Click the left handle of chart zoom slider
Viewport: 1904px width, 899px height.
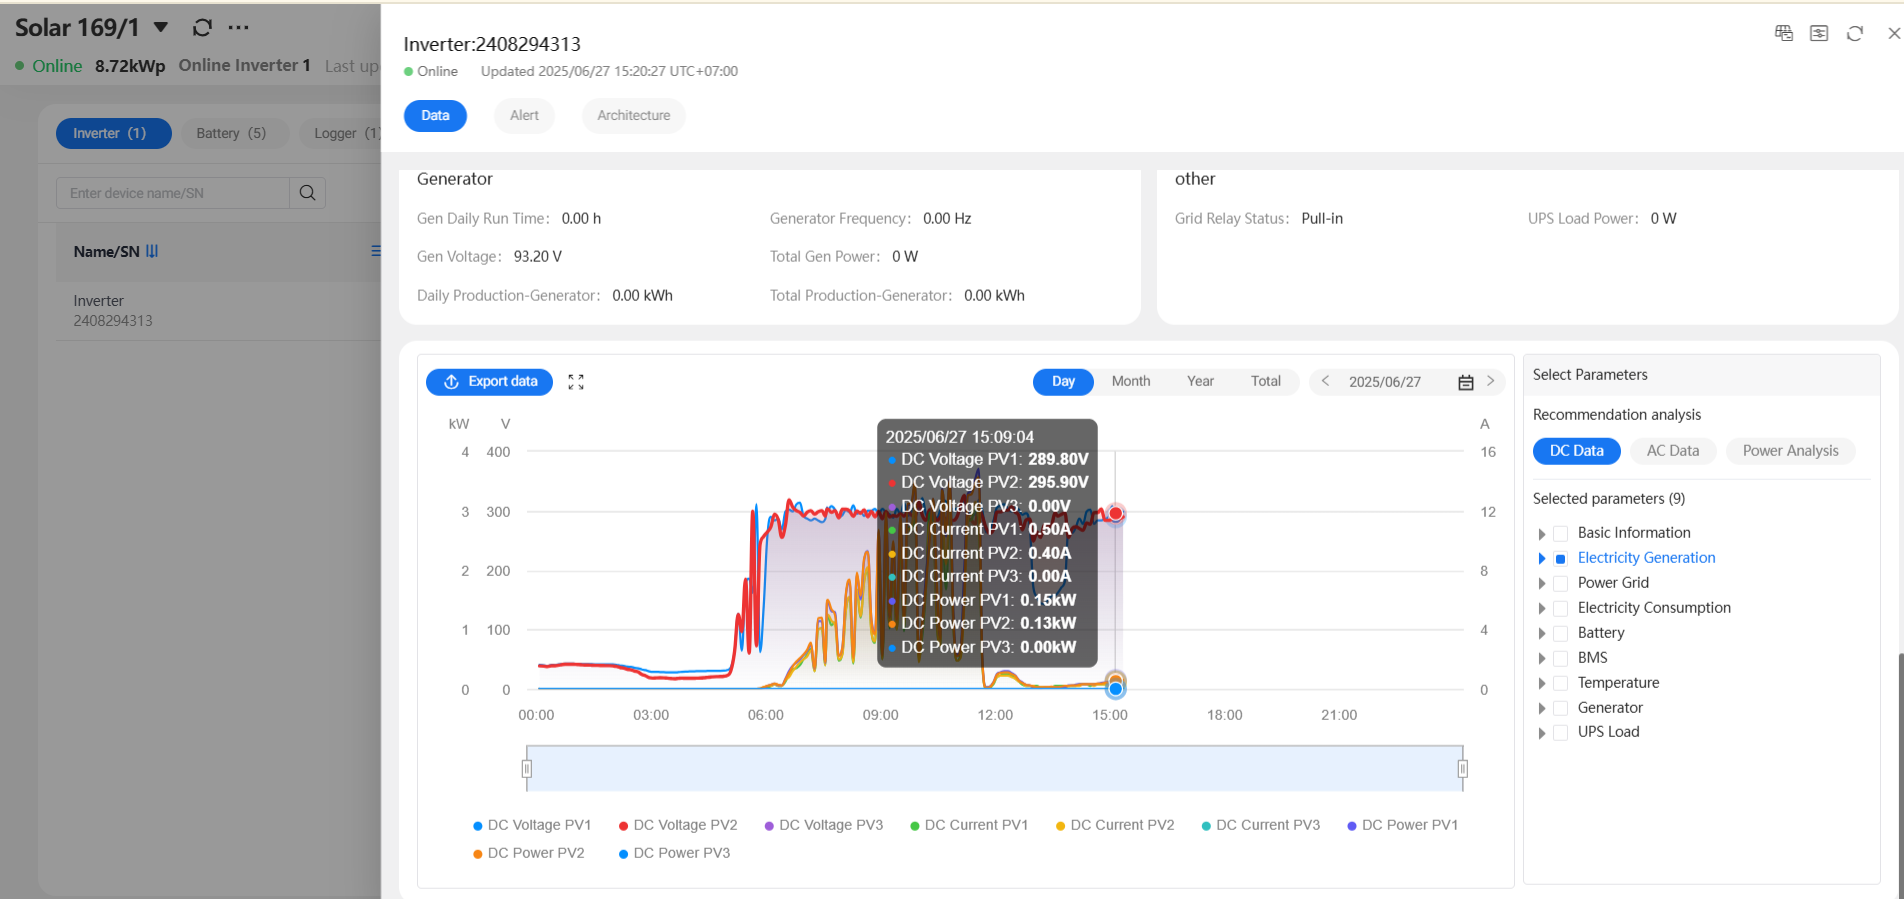[x=527, y=768]
